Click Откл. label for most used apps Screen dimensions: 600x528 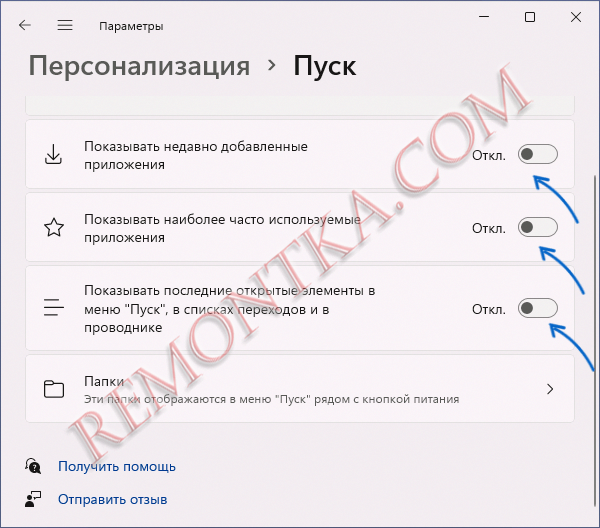tap(489, 229)
